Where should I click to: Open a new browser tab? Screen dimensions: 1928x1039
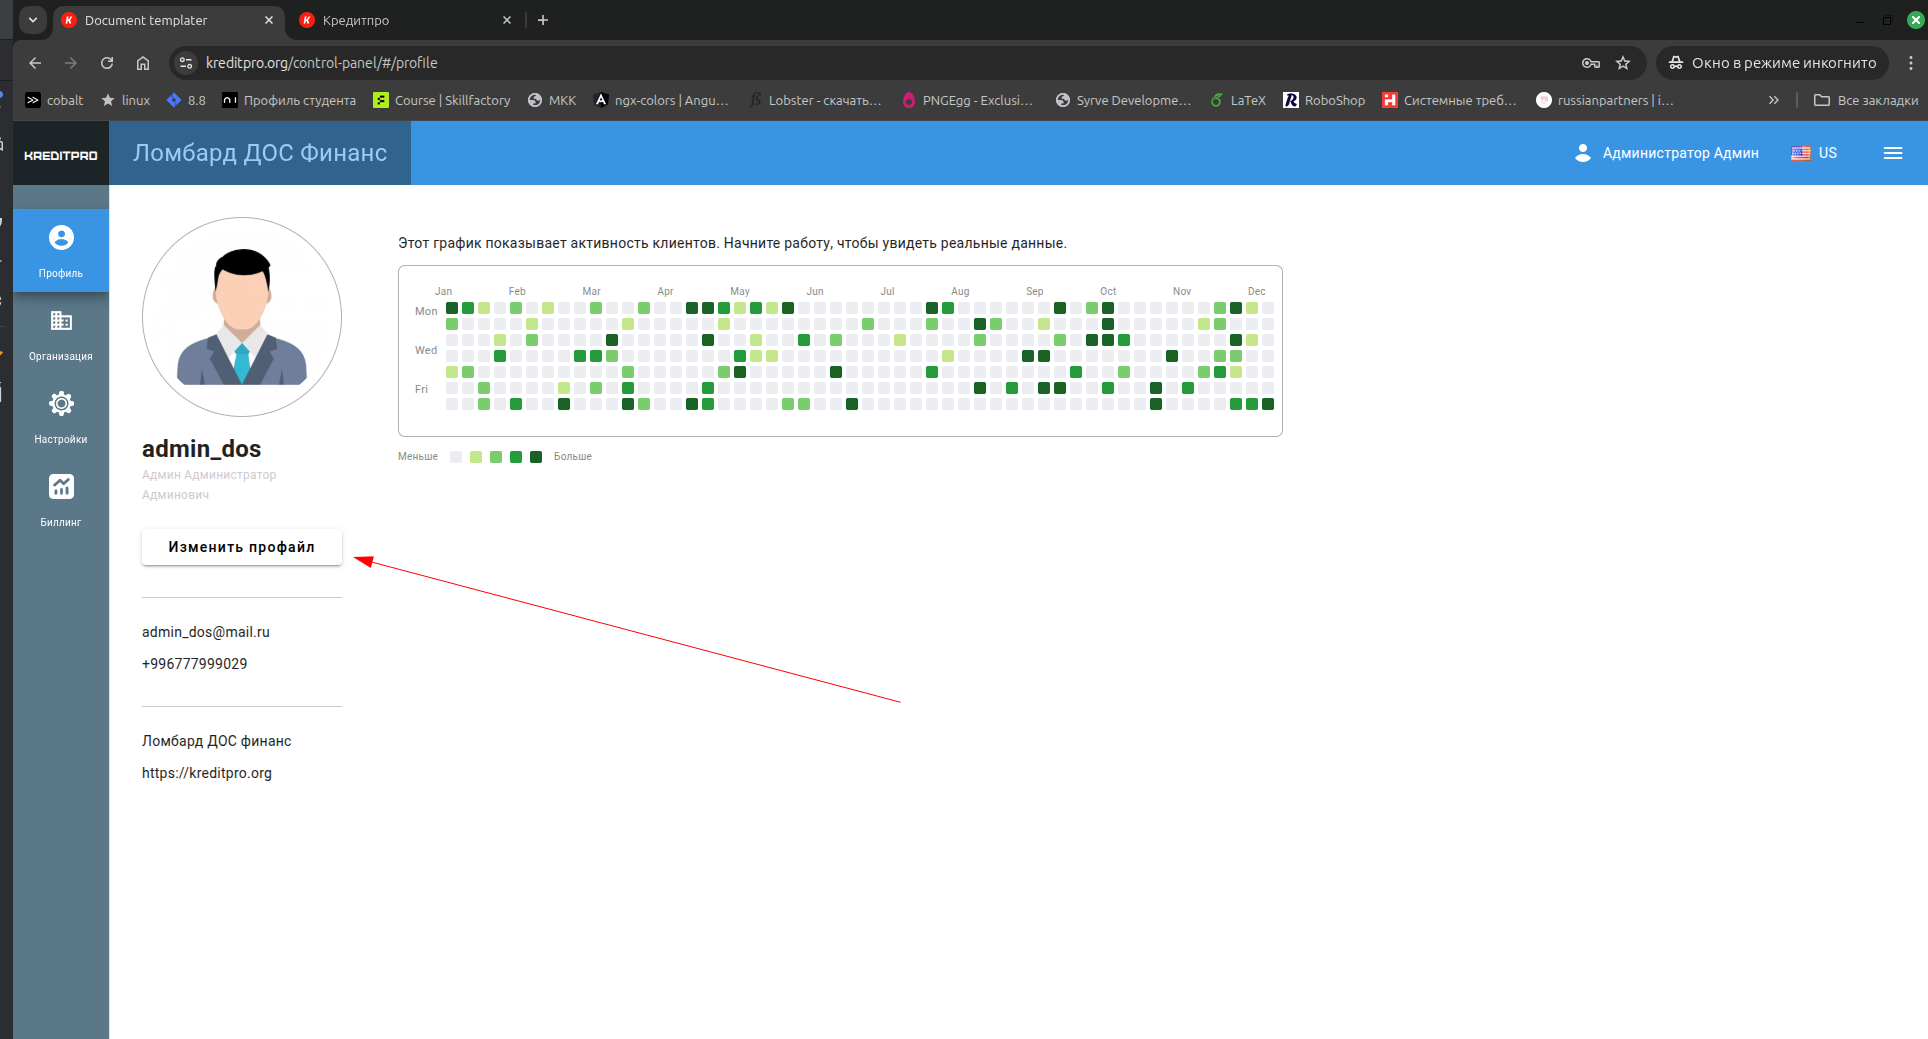(x=543, y=20)
